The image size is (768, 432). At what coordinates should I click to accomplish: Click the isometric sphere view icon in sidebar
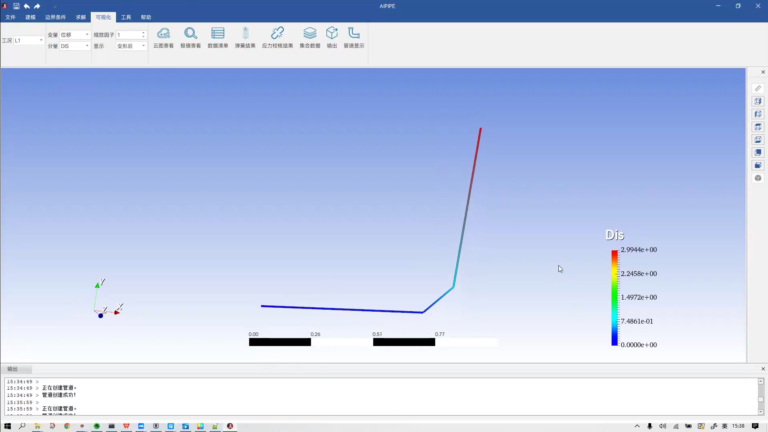(758, 178)
